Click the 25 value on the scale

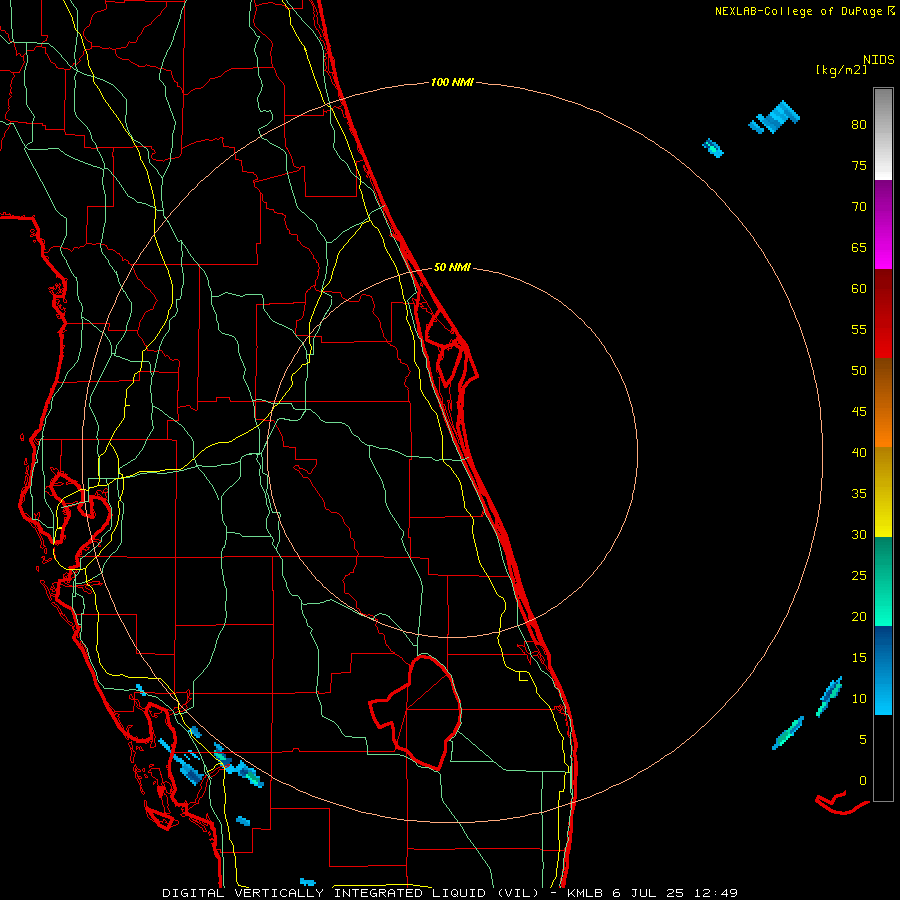pos(859,576)
